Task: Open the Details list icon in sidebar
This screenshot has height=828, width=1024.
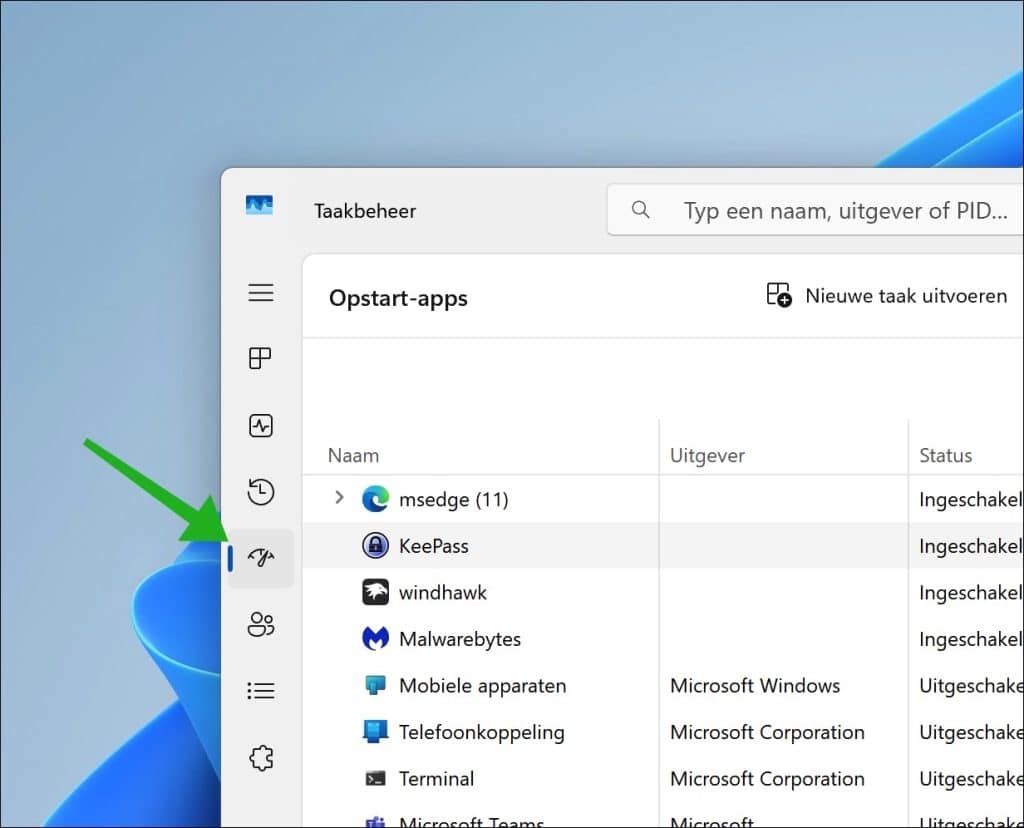Action: [x=261, y=690]
